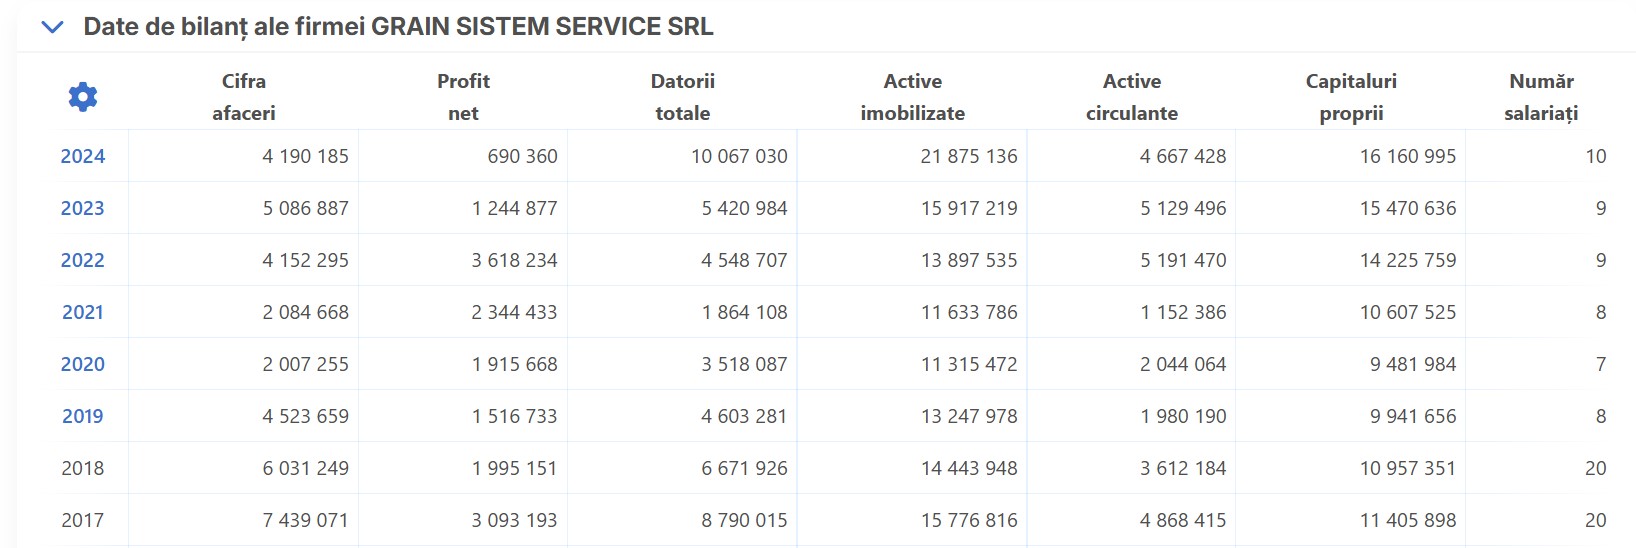The image size is (1636, 548).
Task: Select current assets value 3 612 184
Action: click(1183, 468)
